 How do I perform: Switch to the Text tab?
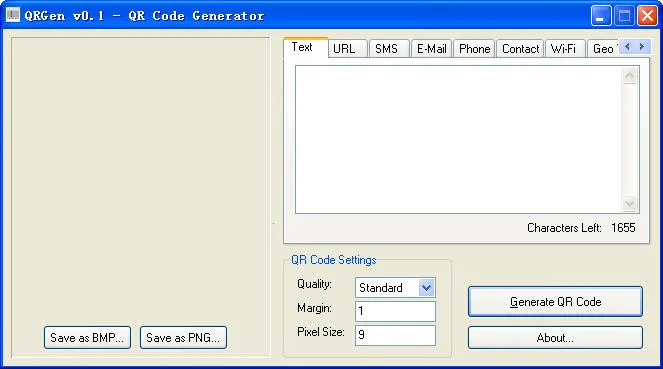pos(306,47)
